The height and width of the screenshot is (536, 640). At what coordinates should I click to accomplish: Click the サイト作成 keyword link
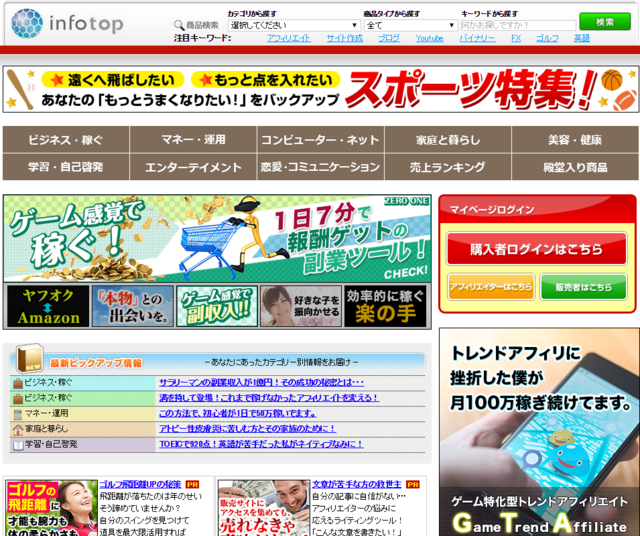click(x=344, y=38)
